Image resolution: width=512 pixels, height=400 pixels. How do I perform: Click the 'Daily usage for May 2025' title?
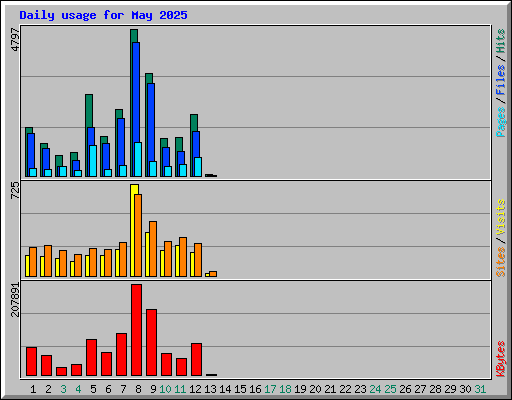tap(103, 15)
